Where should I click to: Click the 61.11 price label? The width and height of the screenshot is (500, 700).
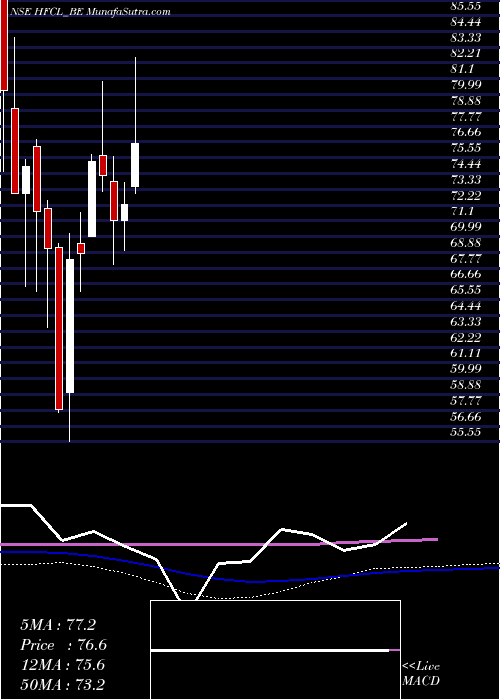pyautogui.click(x=466, y=353)
